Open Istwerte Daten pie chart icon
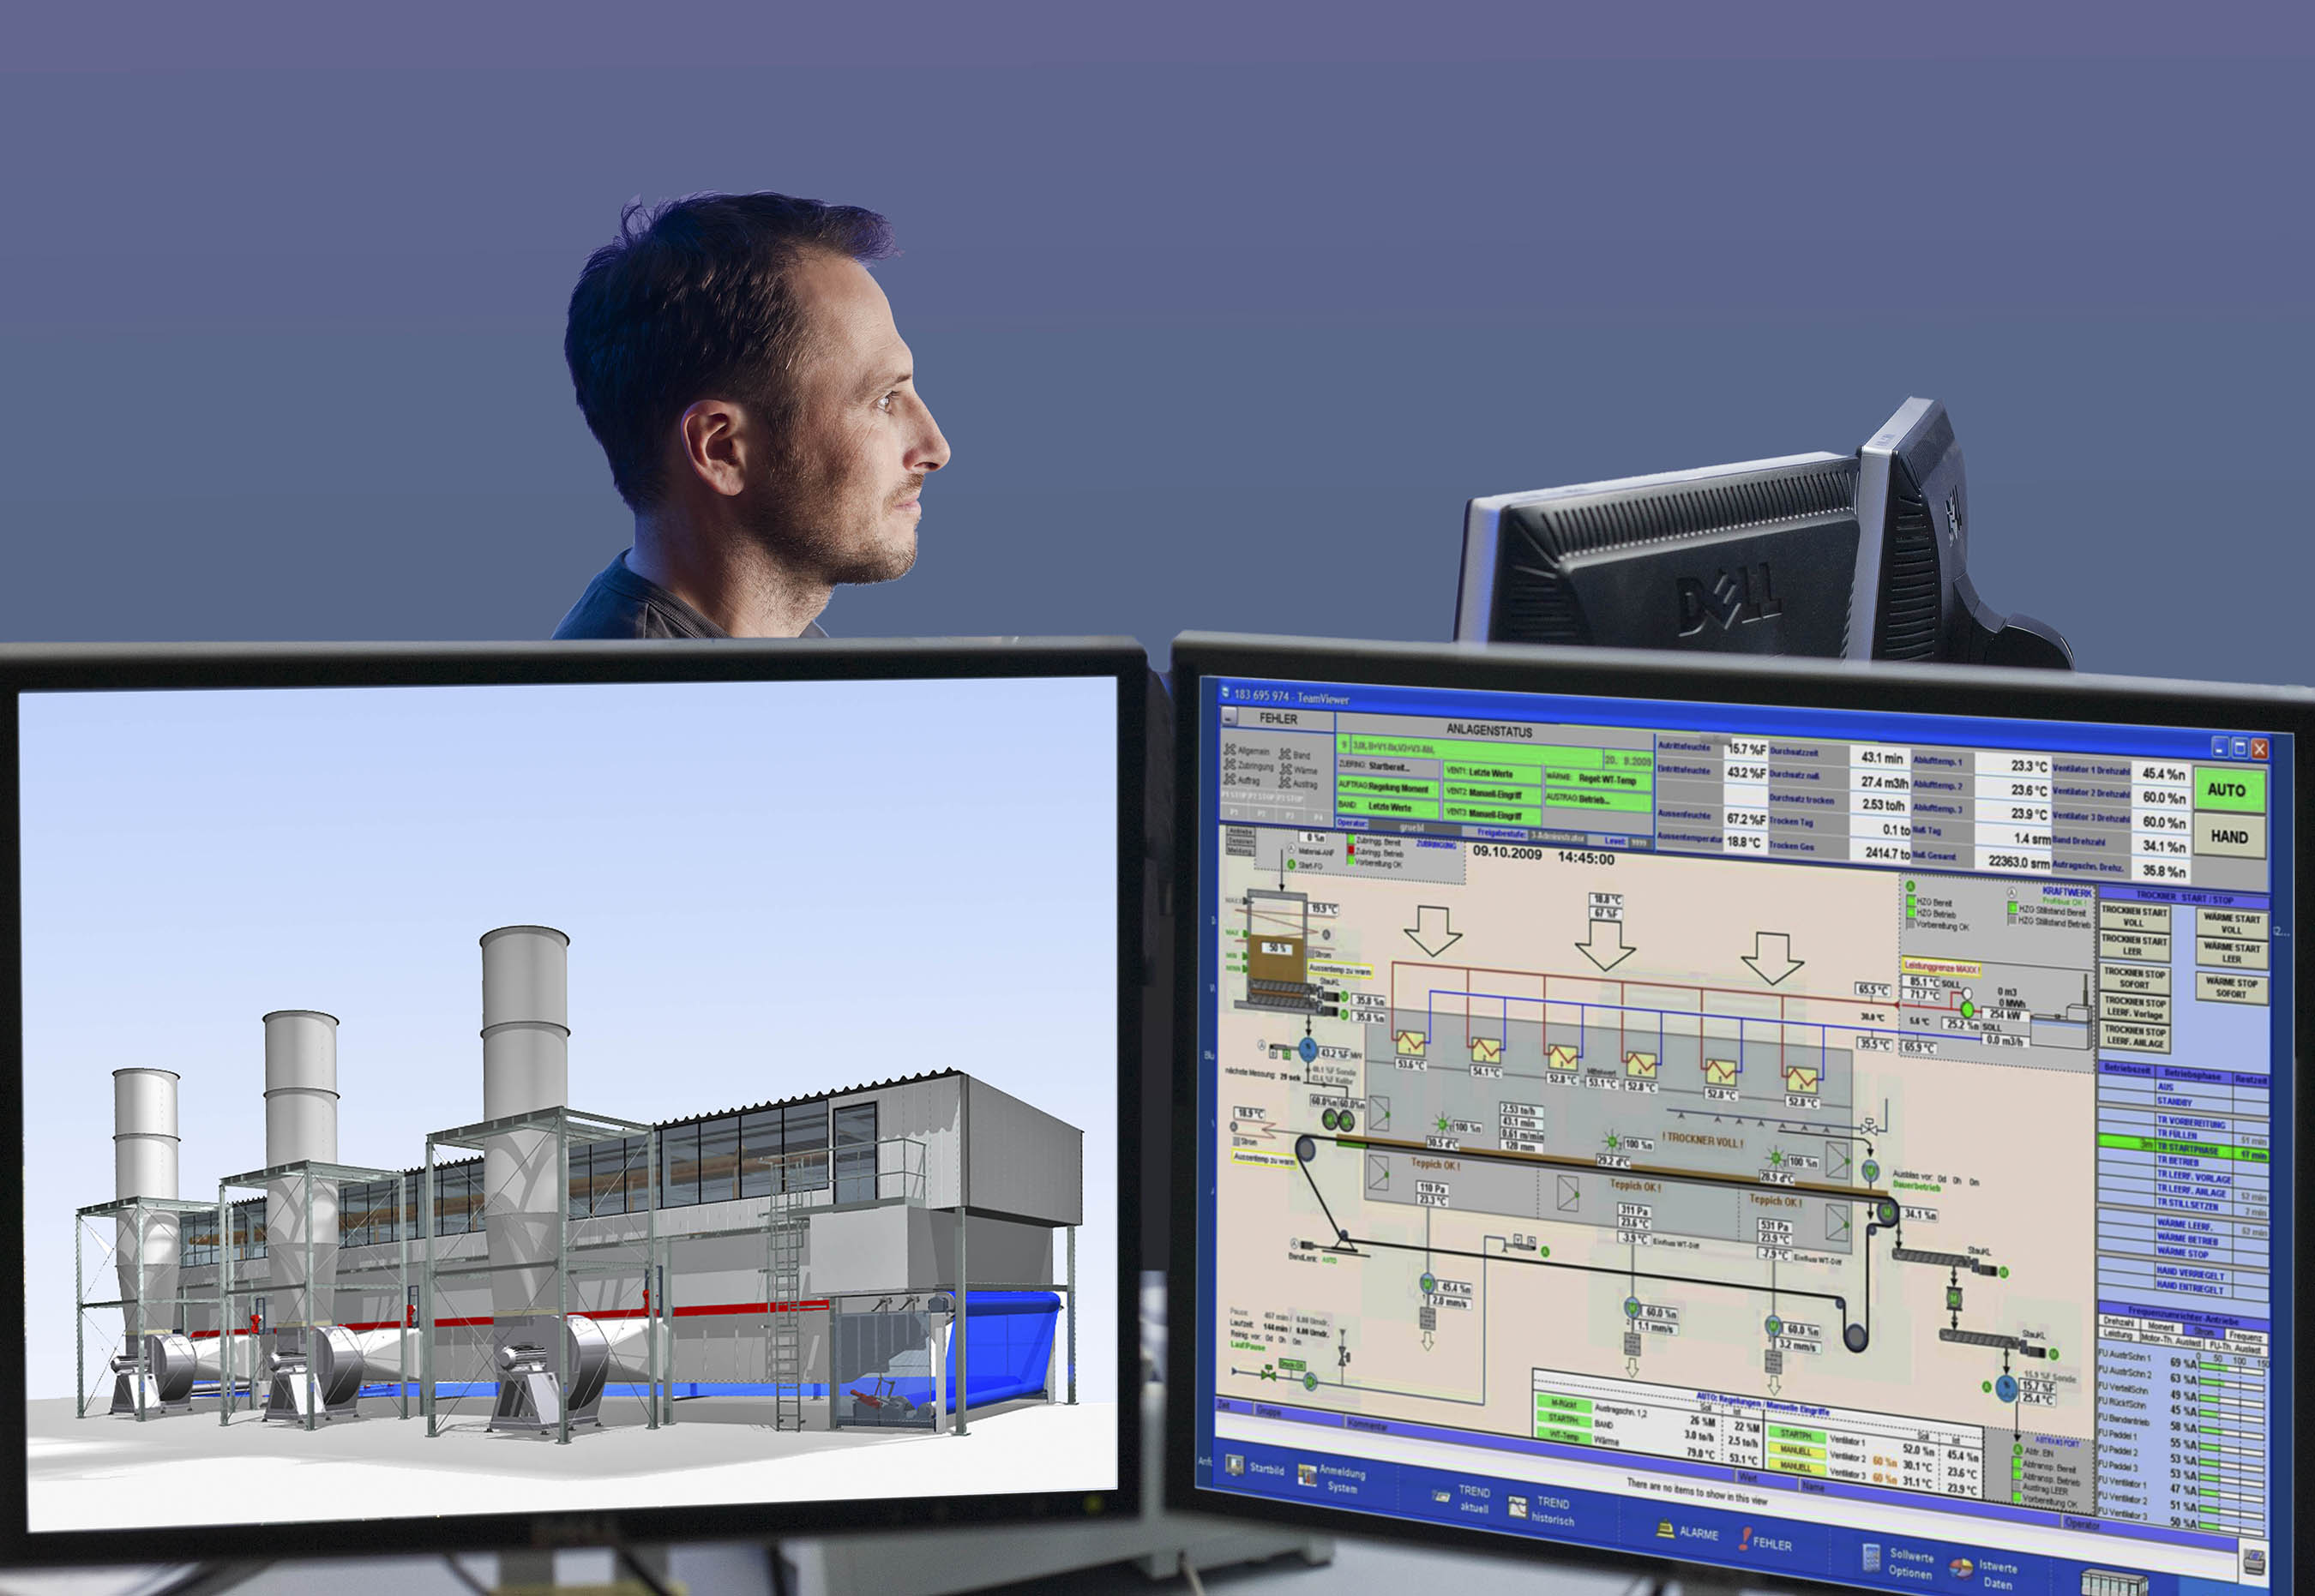Image resolution: width=2315 pixels, height=1596 pixels. point(1961,1568)
